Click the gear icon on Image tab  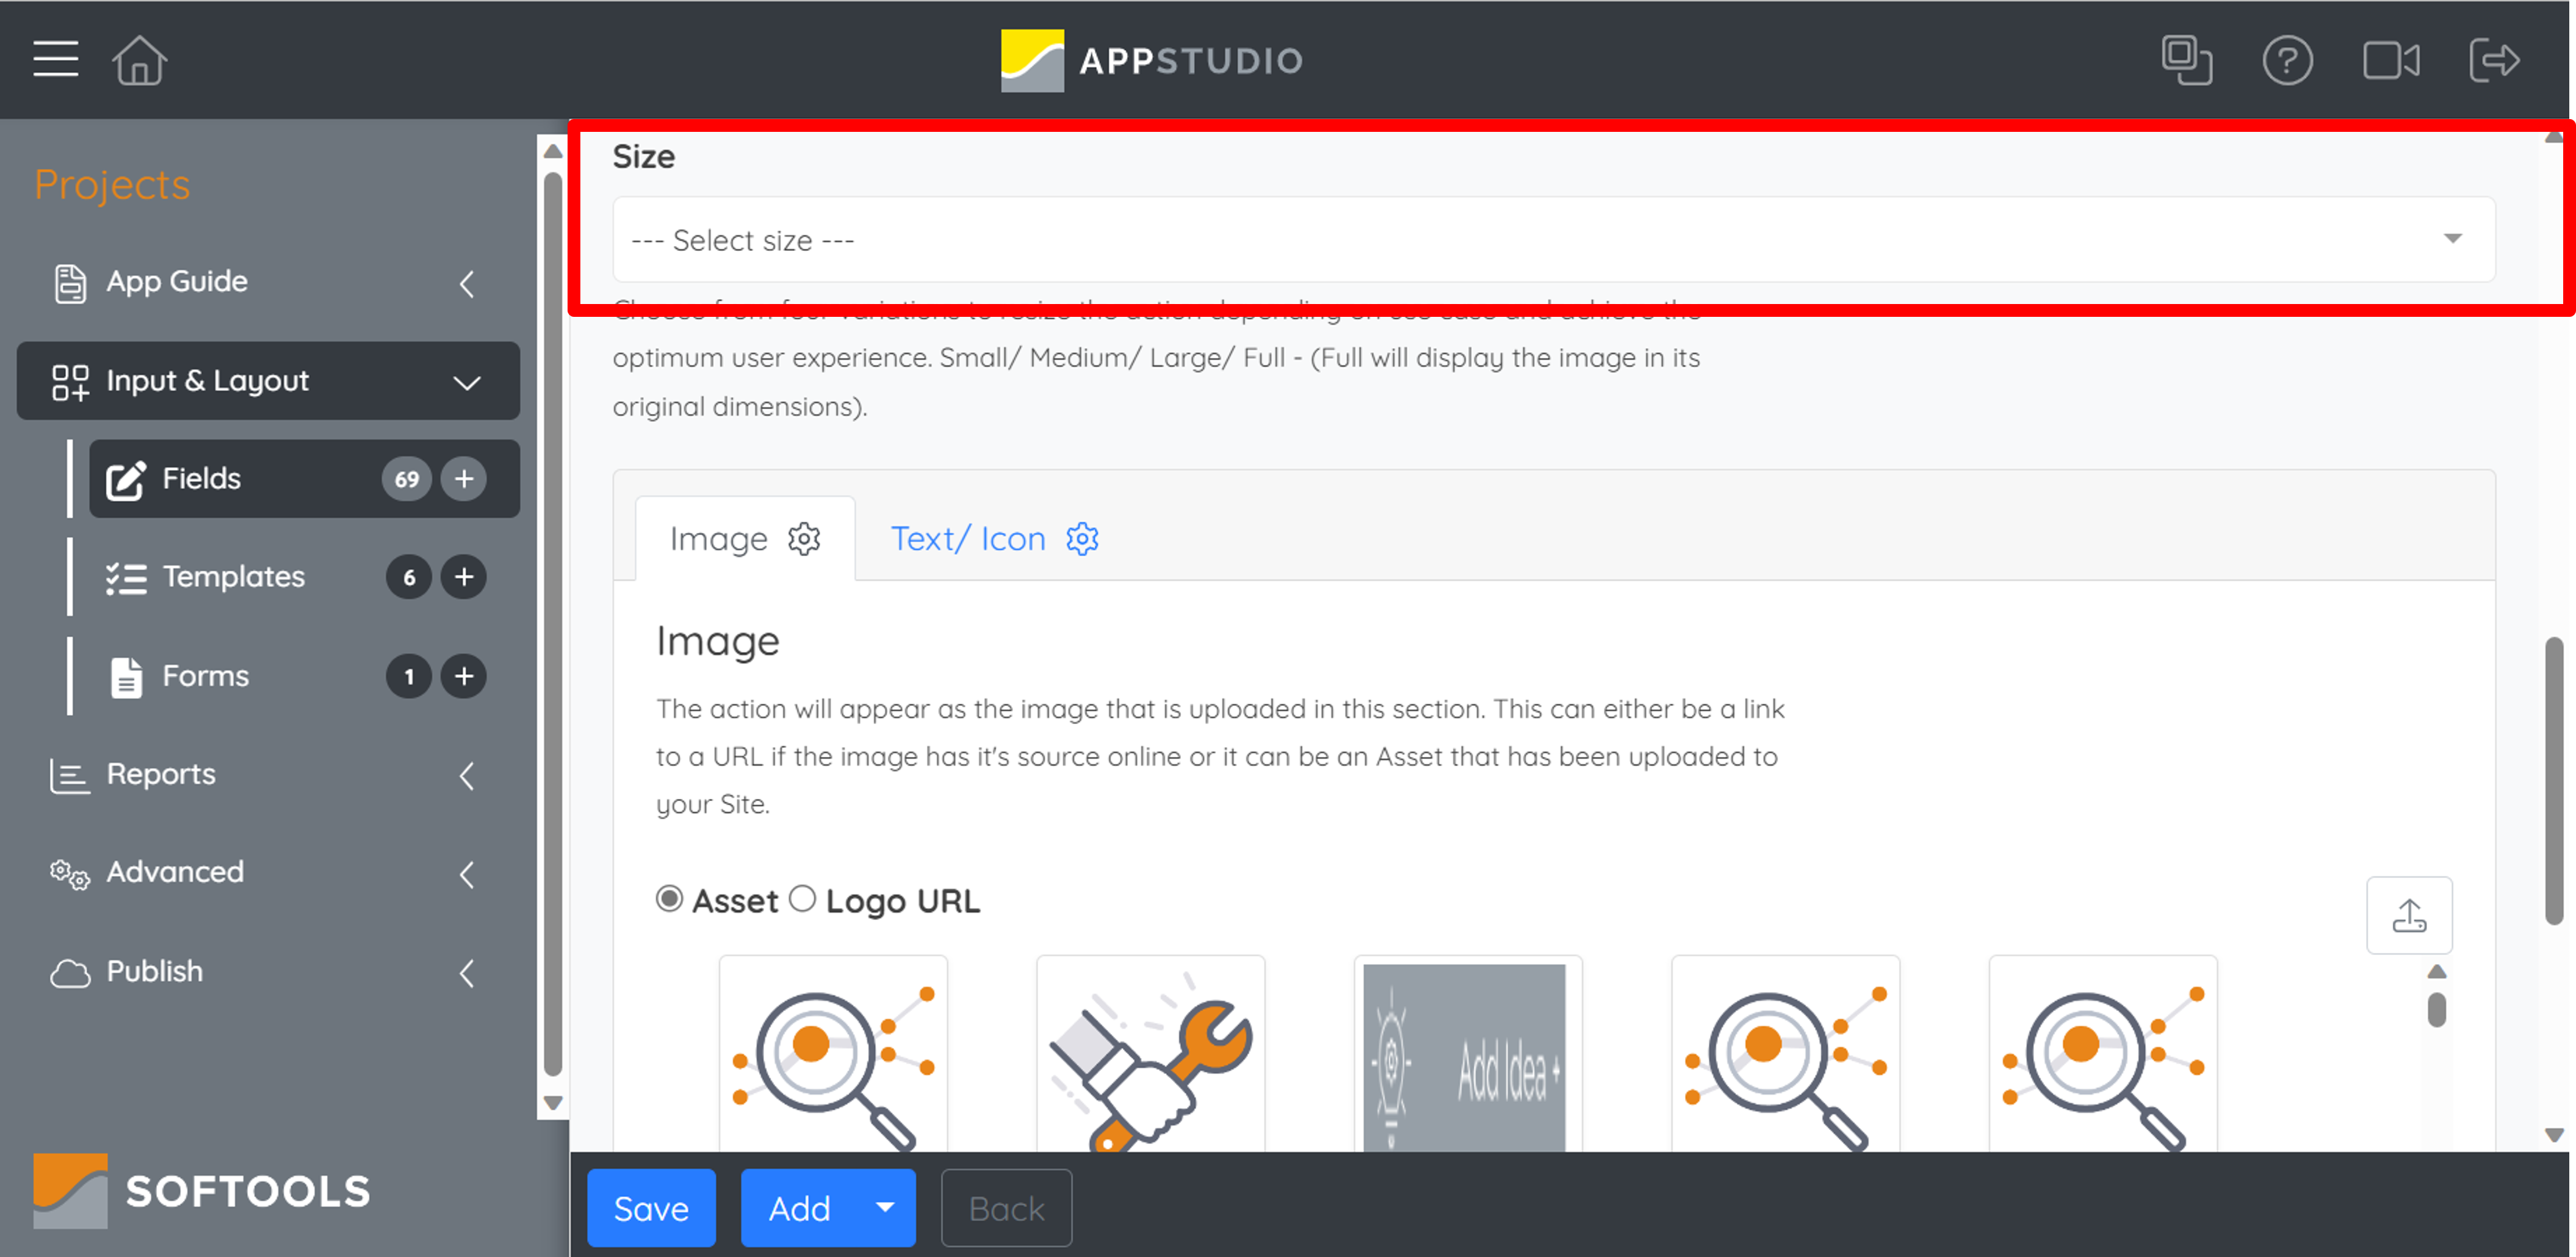(804, 539)
